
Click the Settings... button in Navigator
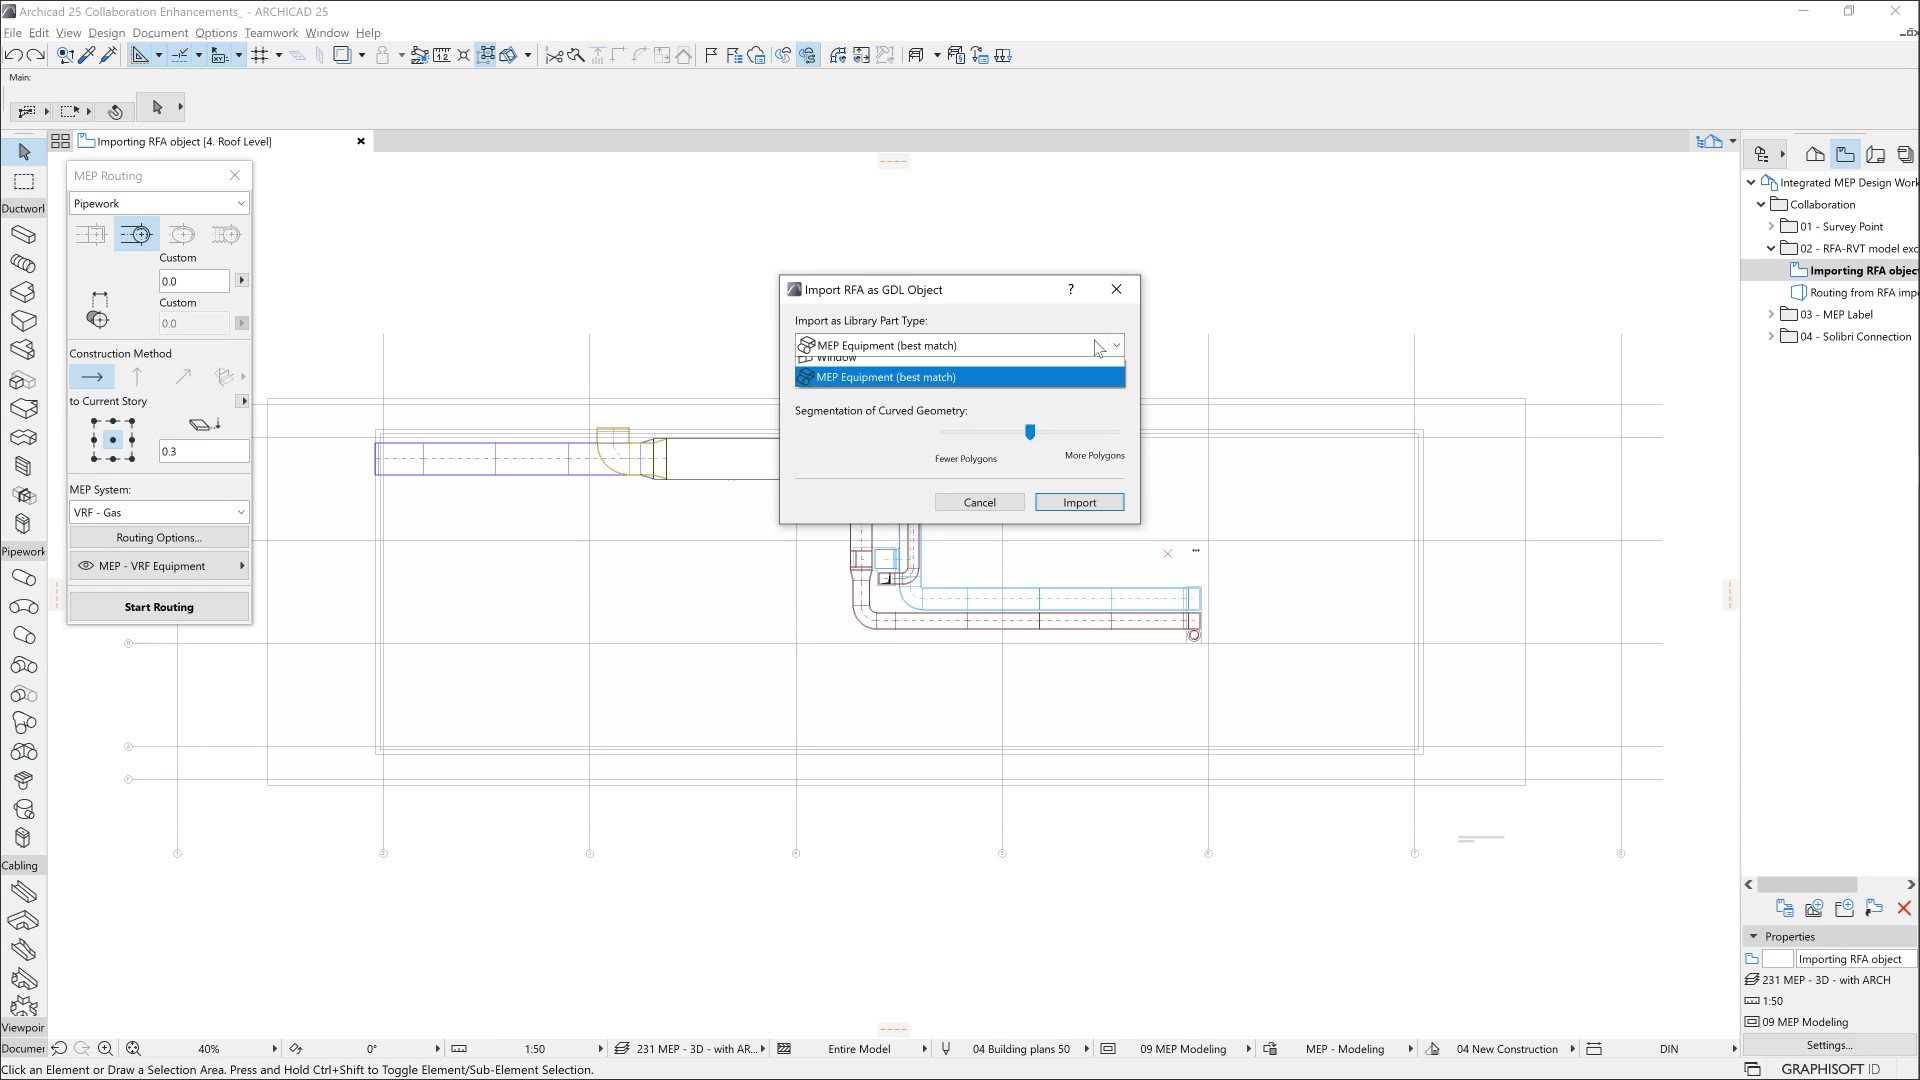[x=1829, y=1045]
